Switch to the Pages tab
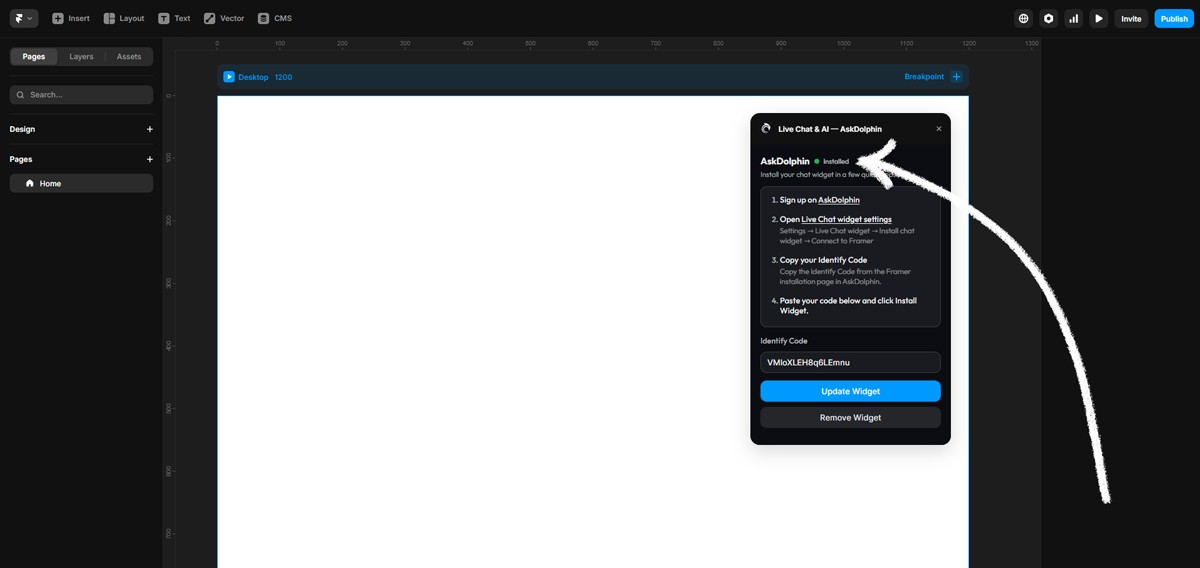This screenshot has height=568, width=1200. [34, 56]
